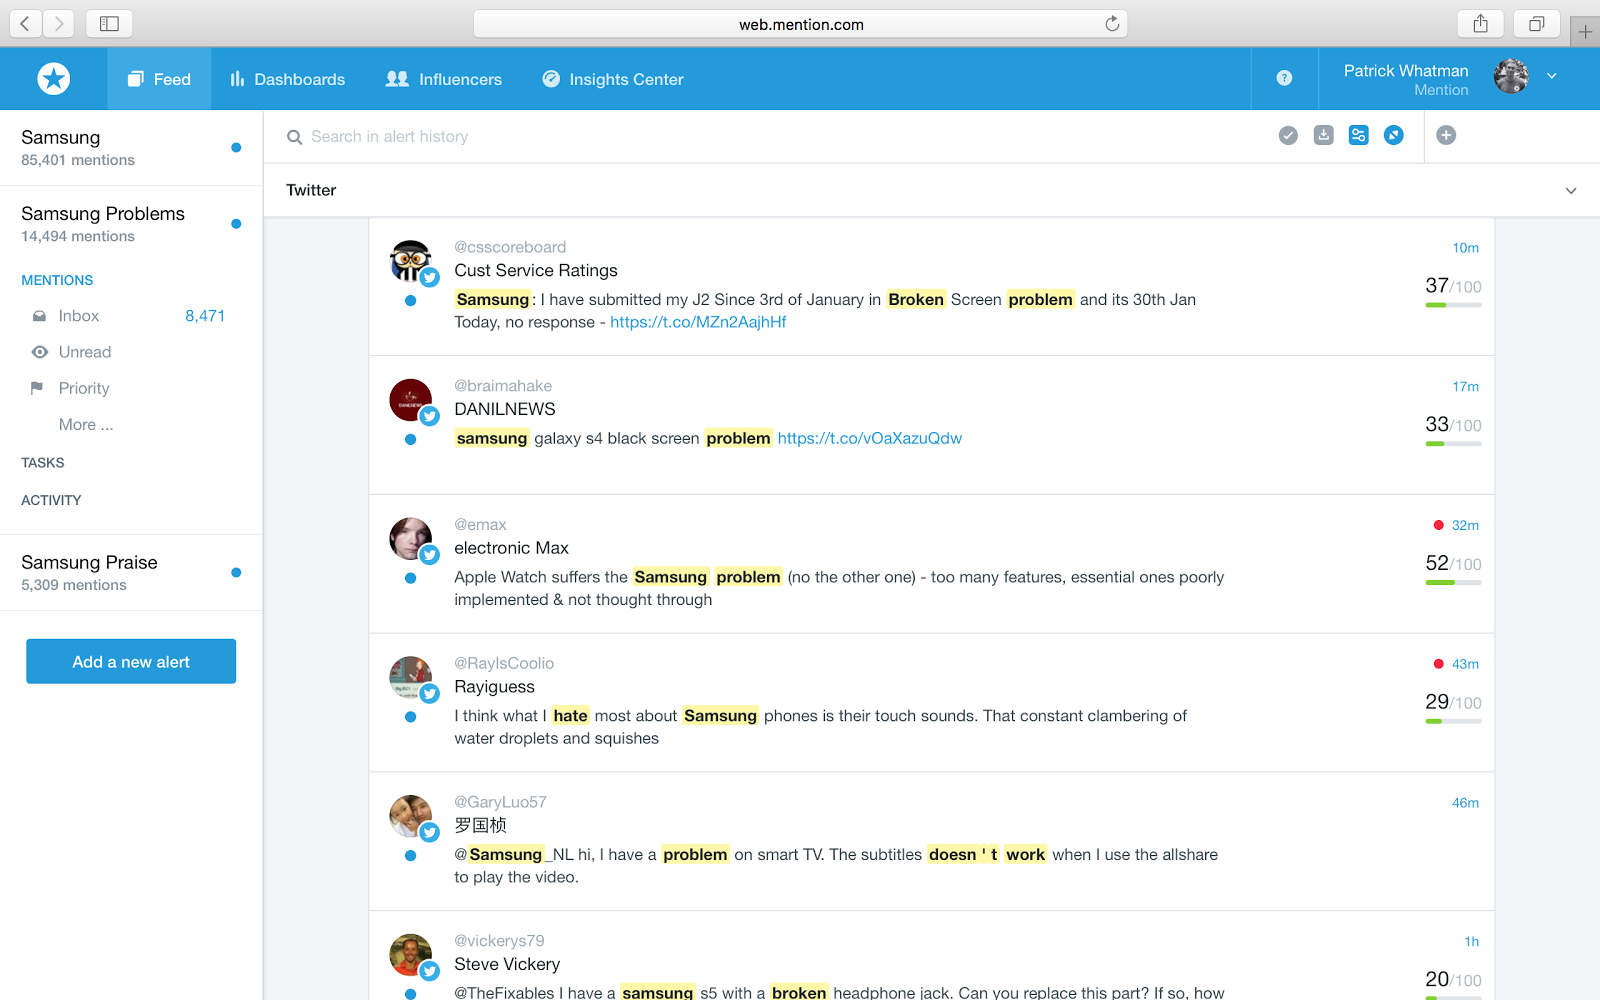Click the red priority dot at 43m
Screen dimensions: 1600x1000
(x=1438, y=664)
